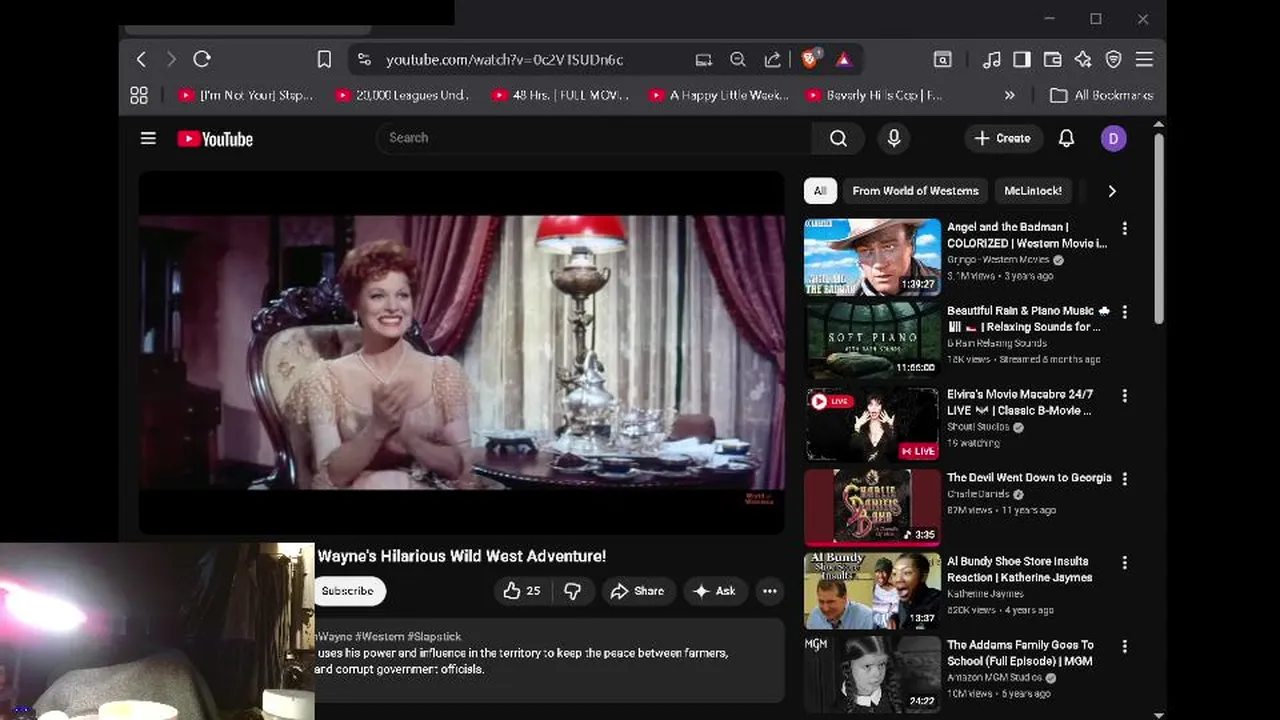Click the #Western hashtag

[379, 637]
